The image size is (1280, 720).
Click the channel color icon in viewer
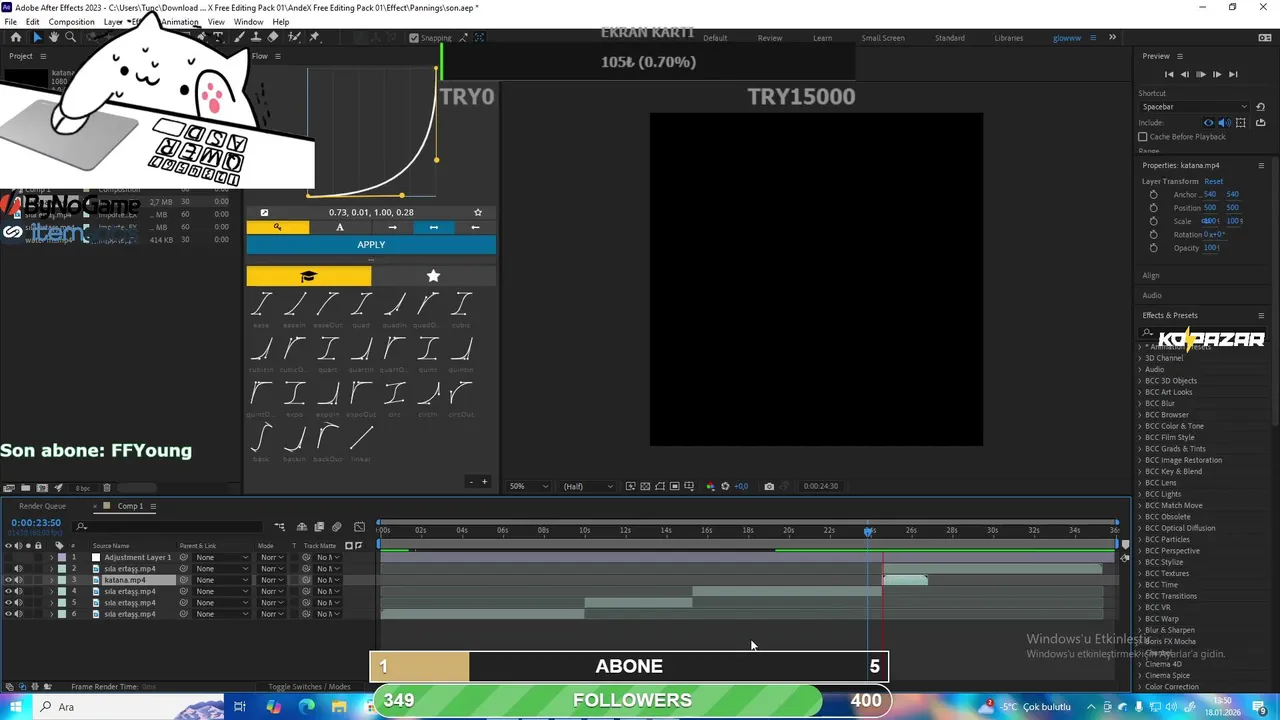pyautogui.click(x=710, y=486)
